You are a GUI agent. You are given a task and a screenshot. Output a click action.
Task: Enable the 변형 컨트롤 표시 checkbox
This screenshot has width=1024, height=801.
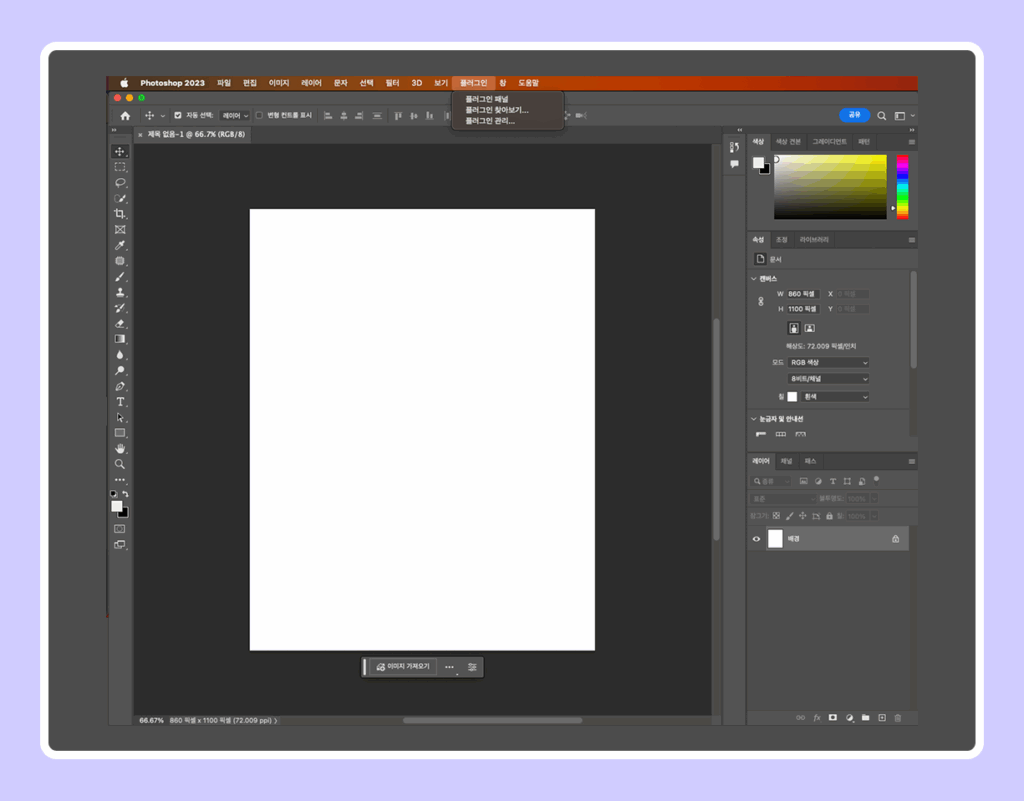(260, 115)
